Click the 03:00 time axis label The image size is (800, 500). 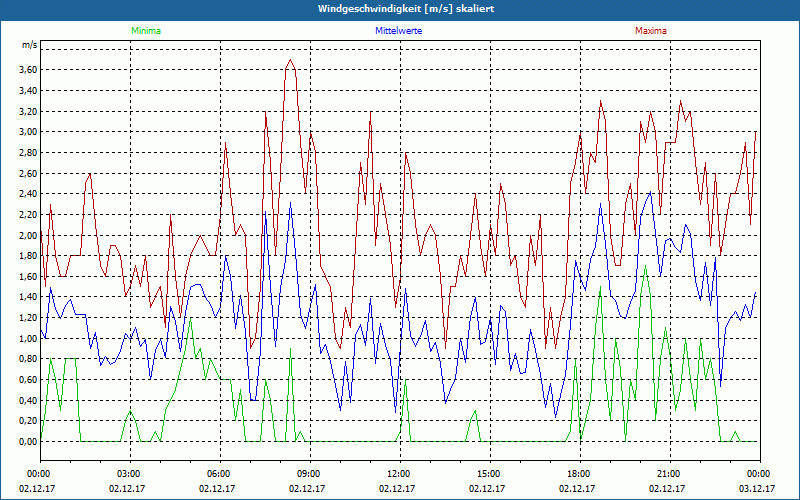tap(130, 474)
